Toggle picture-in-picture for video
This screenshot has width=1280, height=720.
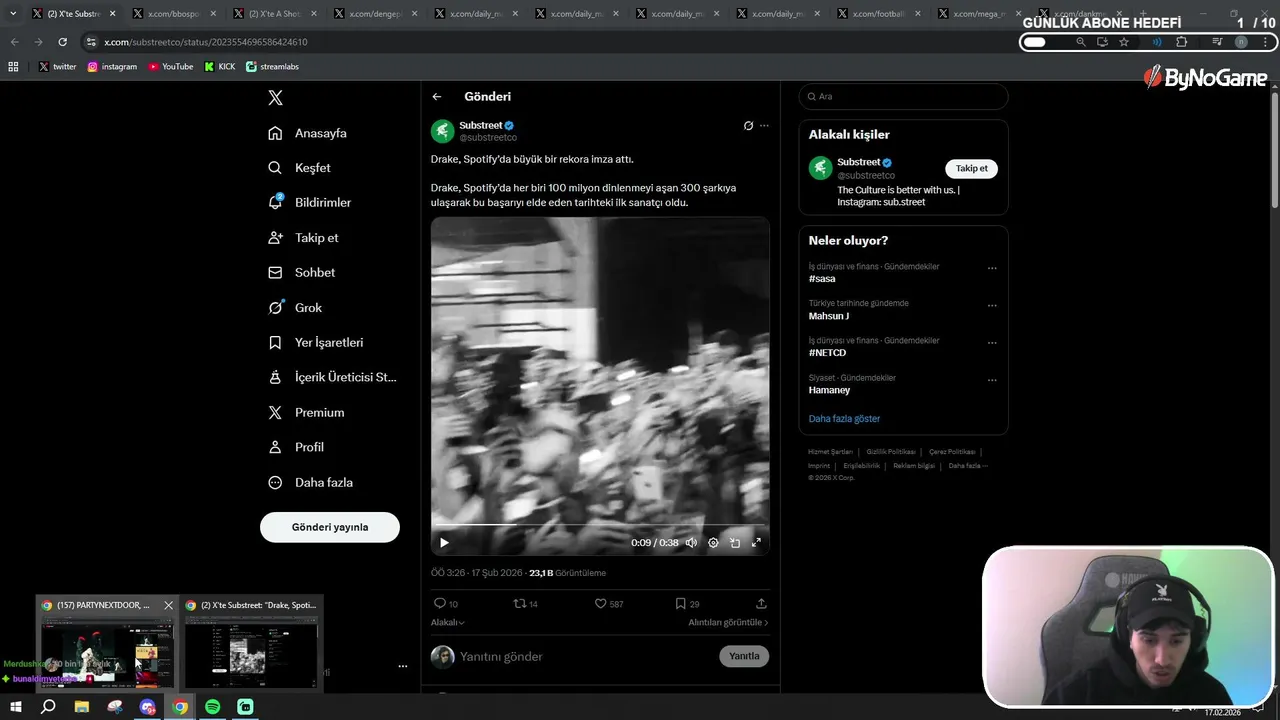(x=735, y=543)
